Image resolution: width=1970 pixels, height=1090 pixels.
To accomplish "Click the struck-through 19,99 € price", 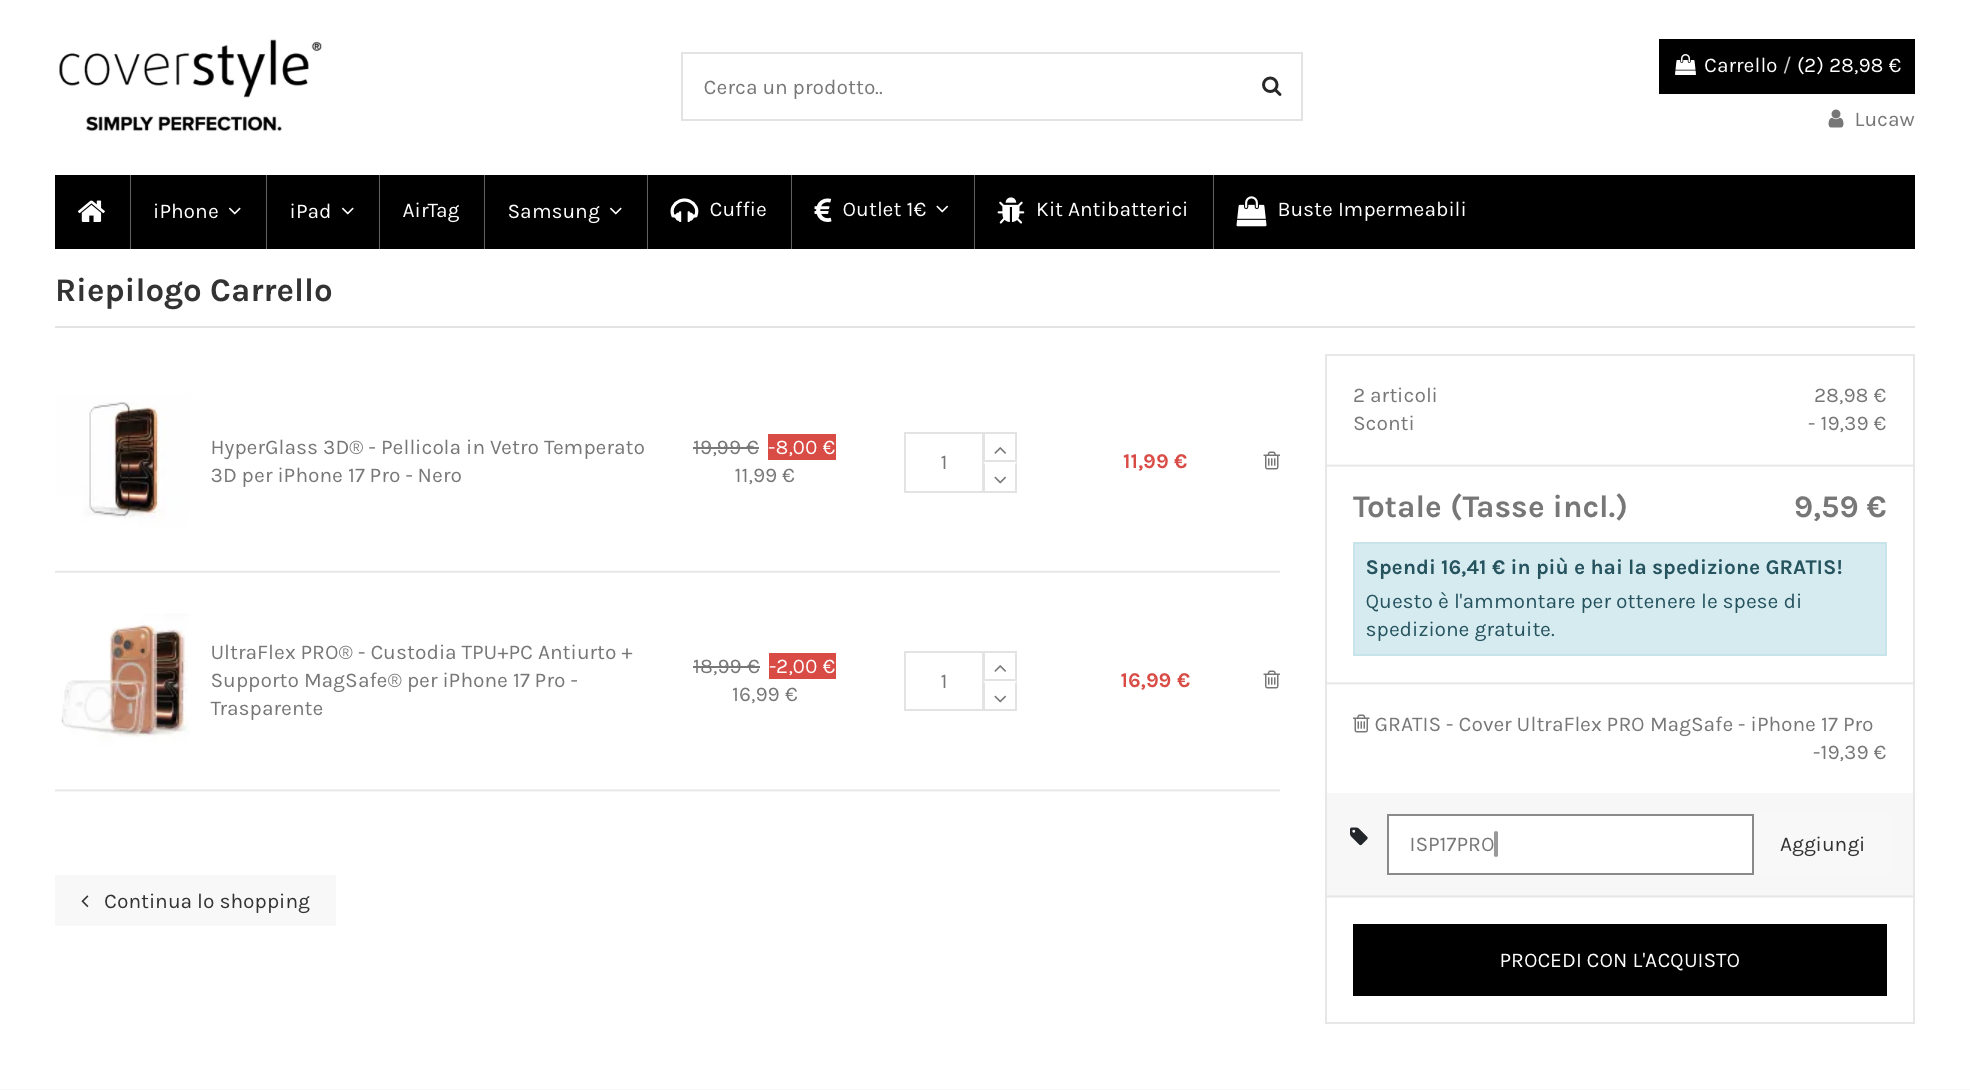I will point(726,447).
